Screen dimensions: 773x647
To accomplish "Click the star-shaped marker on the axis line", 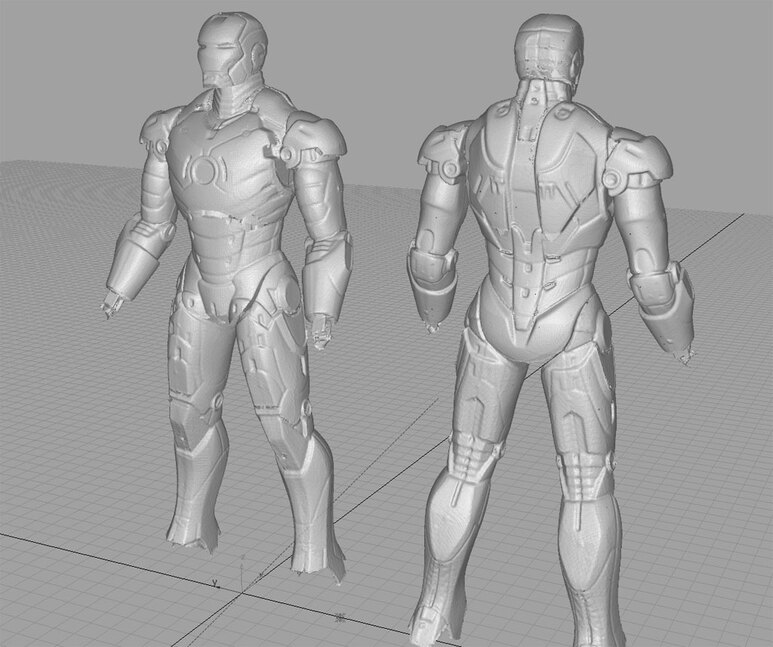I will (x=339, y=617).
